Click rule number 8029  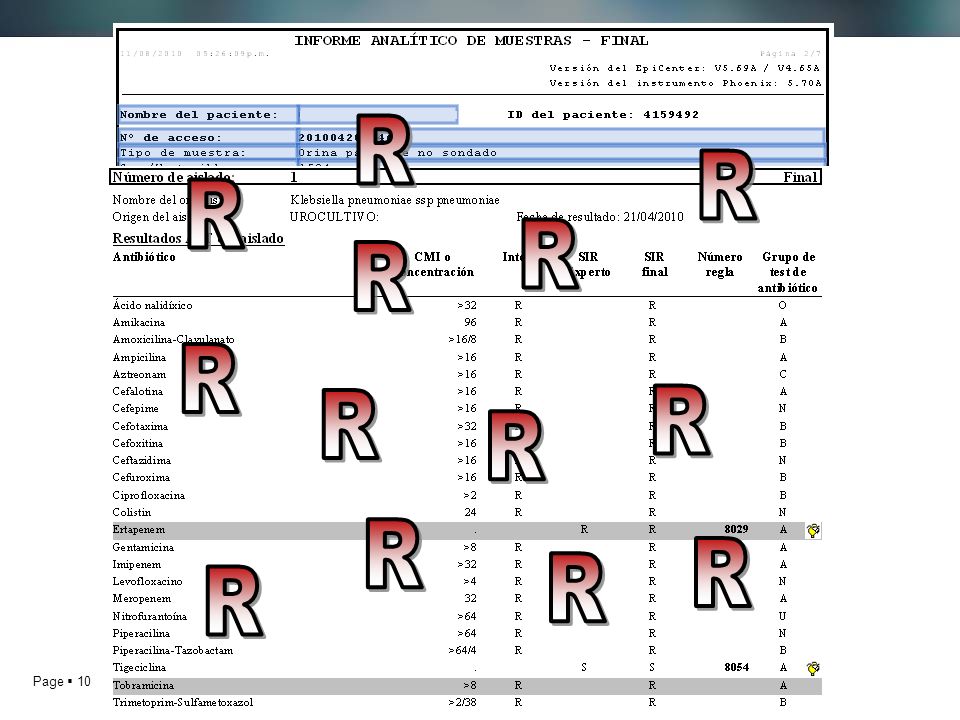pos(736,529)
